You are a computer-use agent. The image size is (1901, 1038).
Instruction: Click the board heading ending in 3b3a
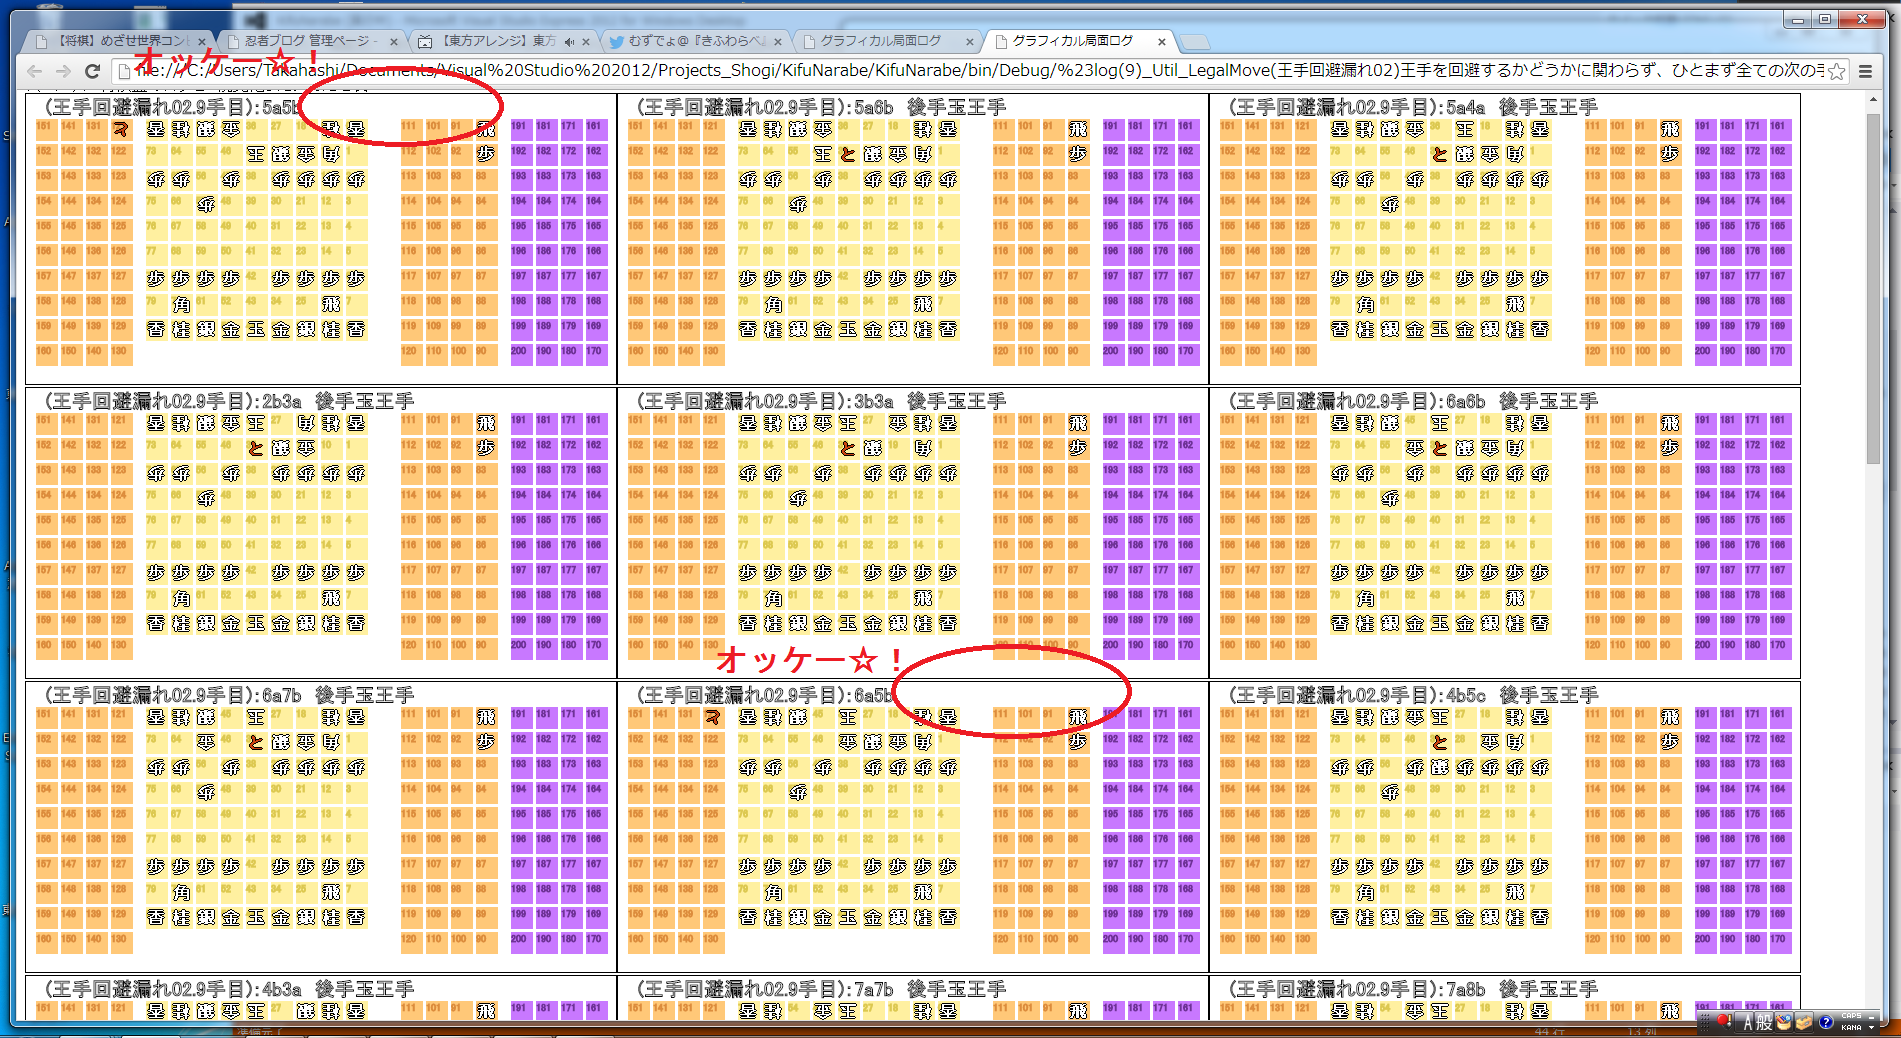(822, 401)
